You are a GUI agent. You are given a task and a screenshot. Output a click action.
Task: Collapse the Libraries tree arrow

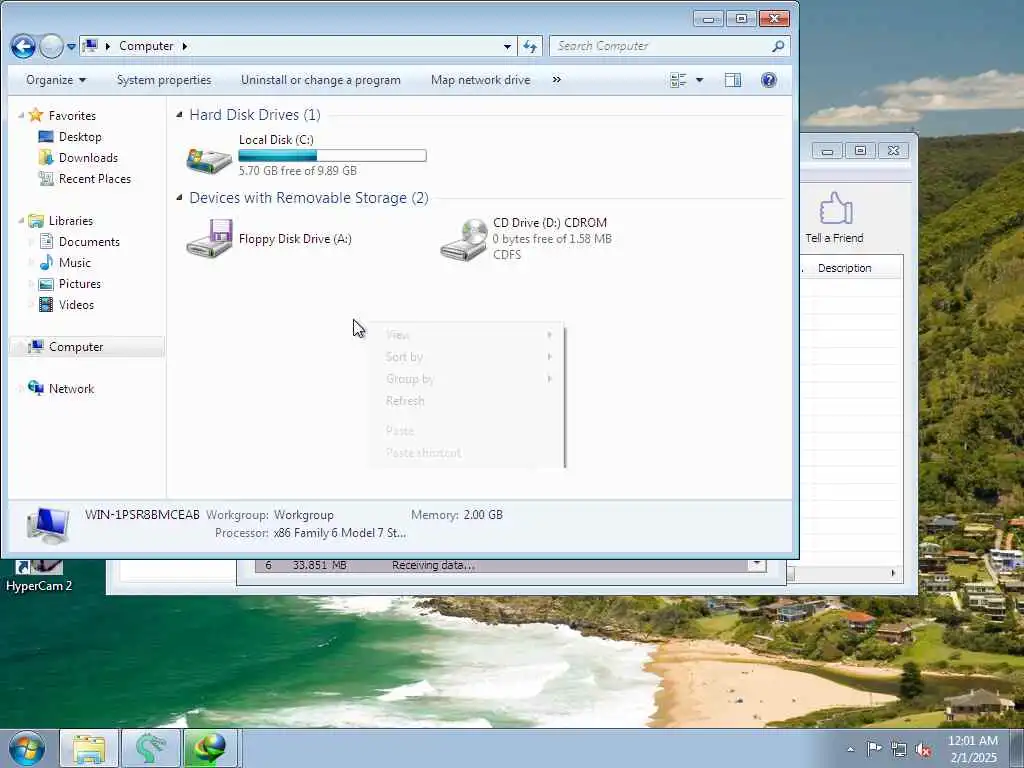point(21,221)
